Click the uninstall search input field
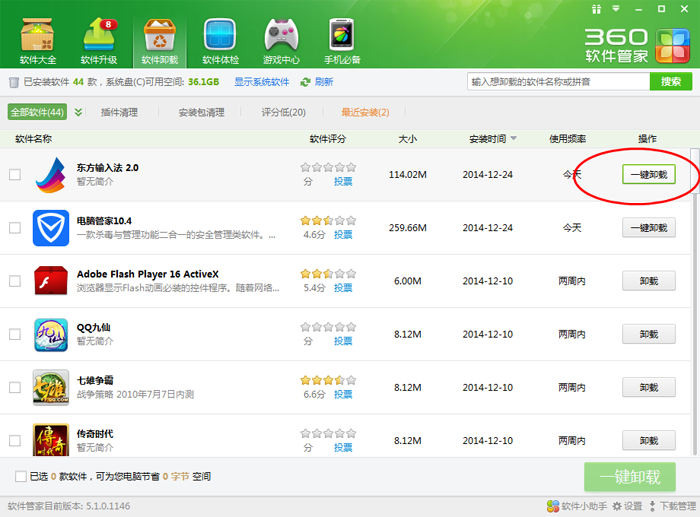The width and height of the screenshot is (700, 517). [558, 81]
